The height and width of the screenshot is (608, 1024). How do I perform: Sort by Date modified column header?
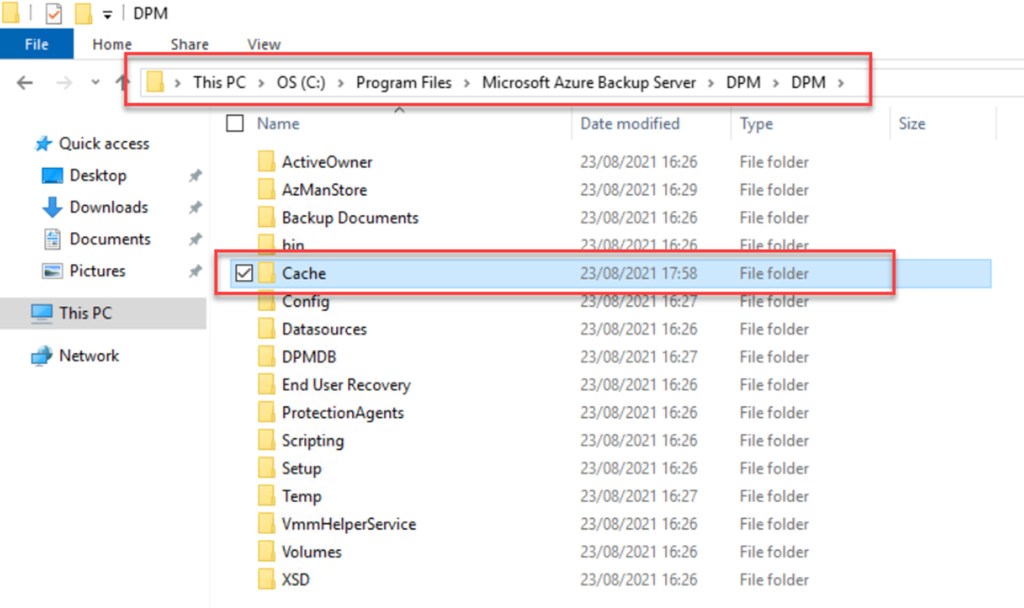tap(629, 124)
